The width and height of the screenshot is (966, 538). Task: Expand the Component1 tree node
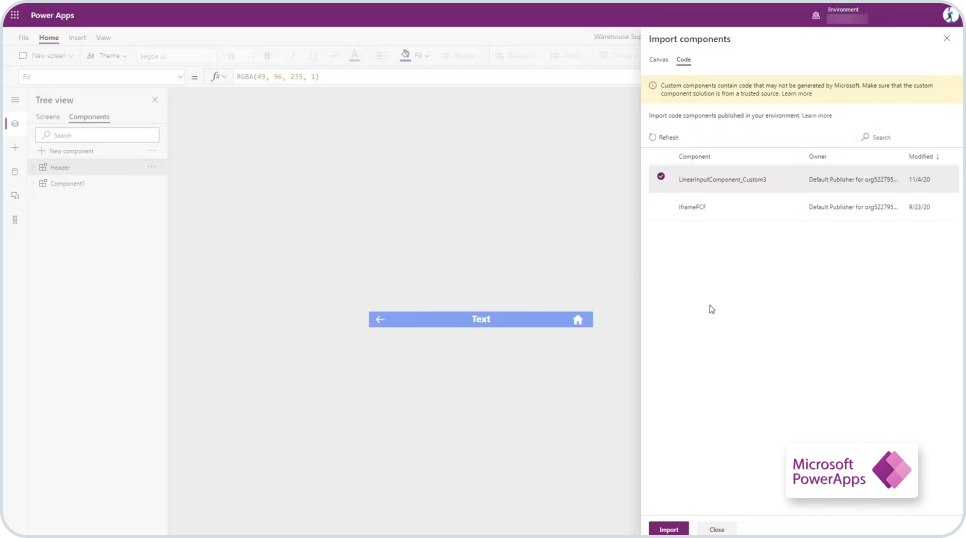[x=32, y=184]
